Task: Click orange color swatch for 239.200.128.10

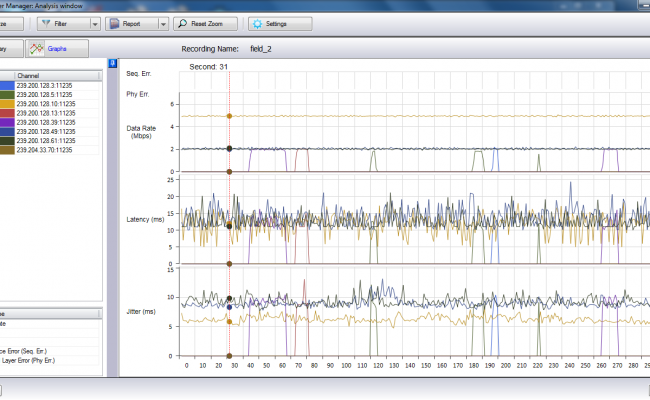Action: (x=7, y=104)
